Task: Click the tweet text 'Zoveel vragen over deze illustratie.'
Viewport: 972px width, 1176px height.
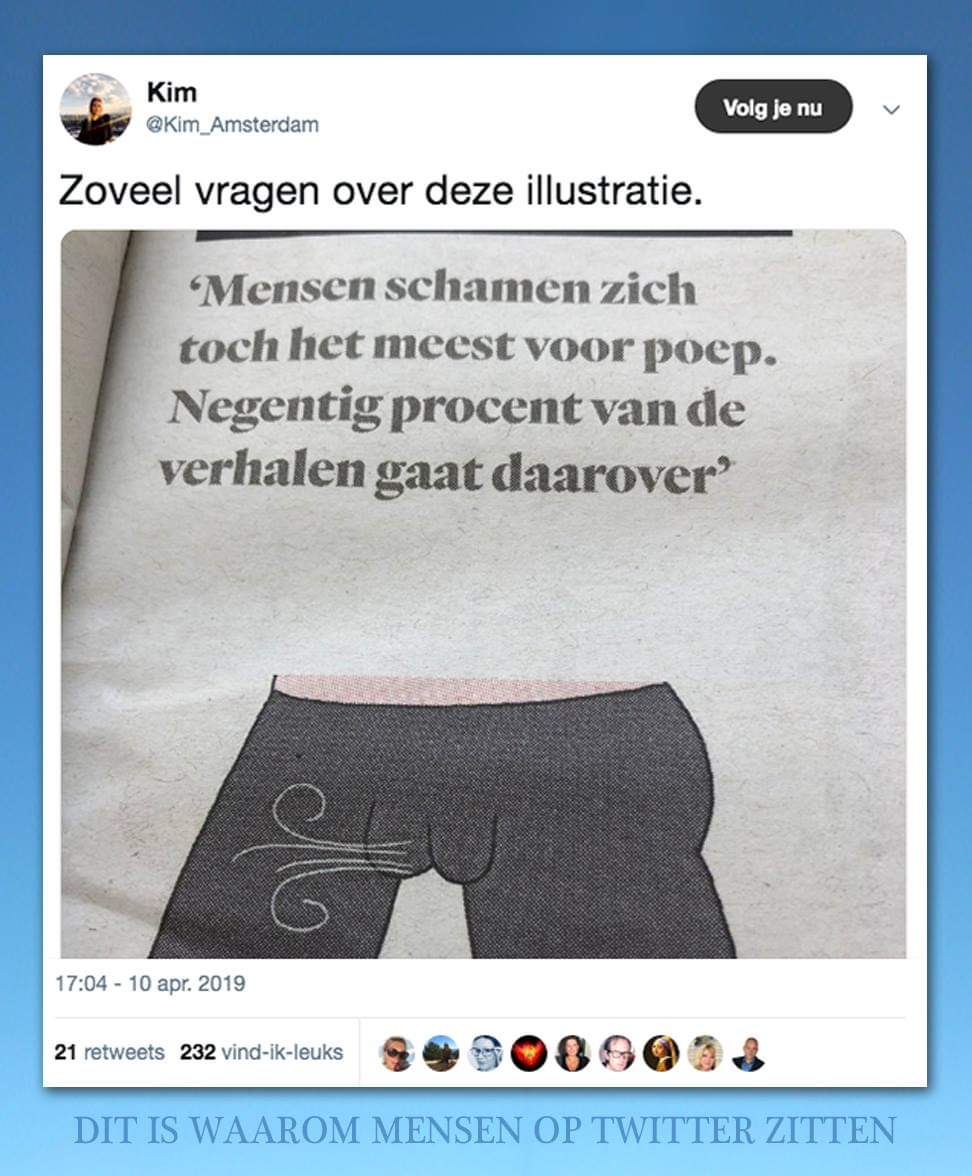Action: pyautogui.click(x=380, y=190)
